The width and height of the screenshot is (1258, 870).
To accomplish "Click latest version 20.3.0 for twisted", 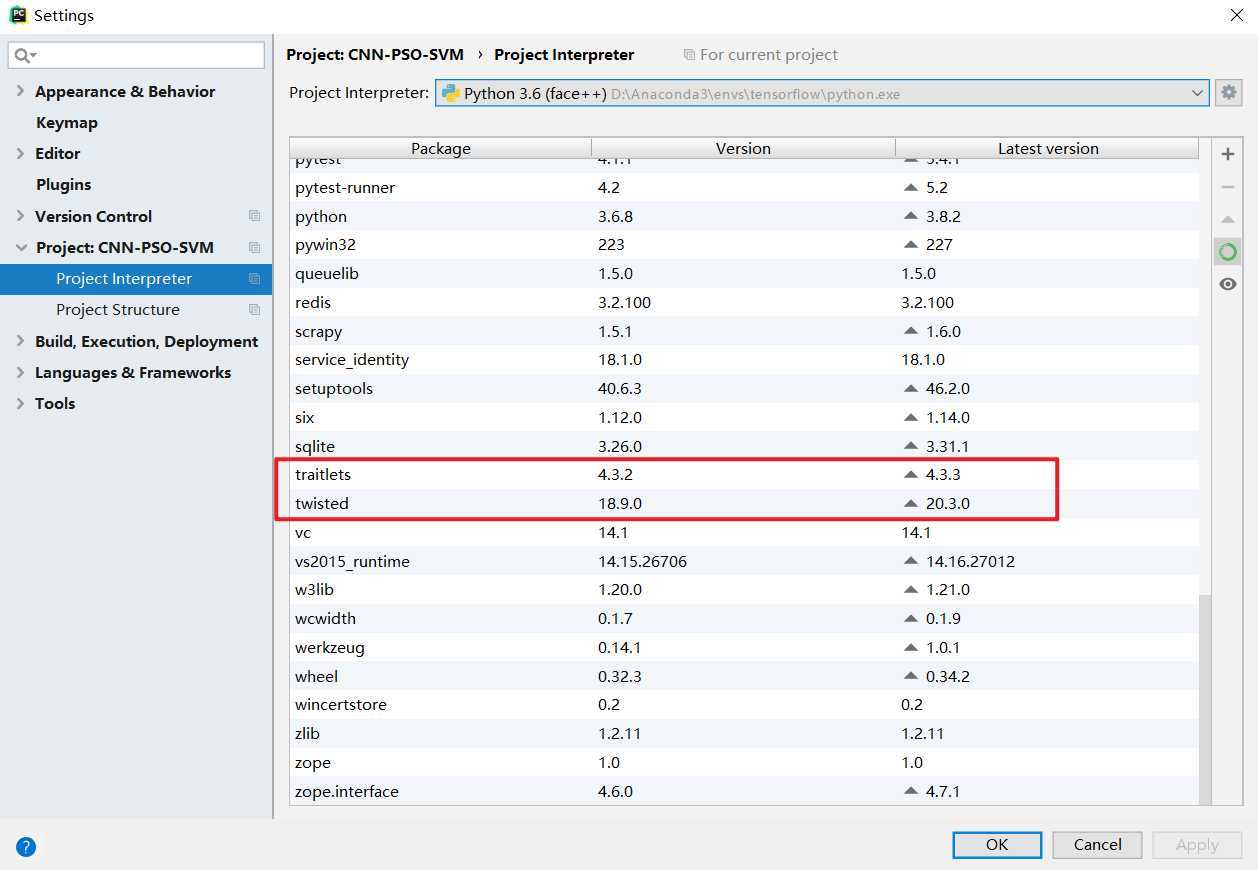I will (948, 504).
